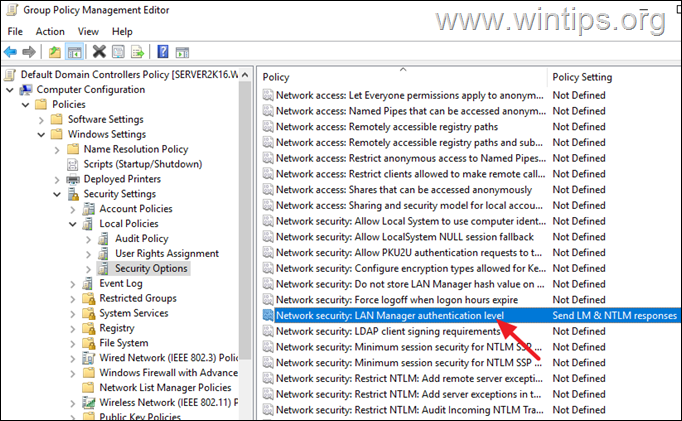This screenshot has height=421, width=682.
Task: Click the Audit Policy node icon
Action: pyautogui.click(x=104, y=239)
